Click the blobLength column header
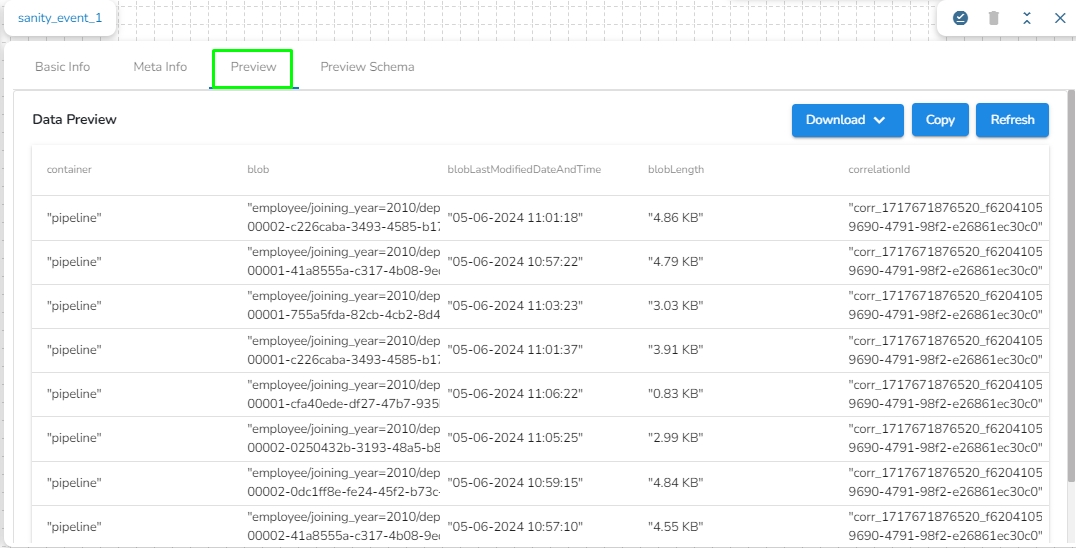The width and height of the screenshot is (1076, 548). [676, 169]
